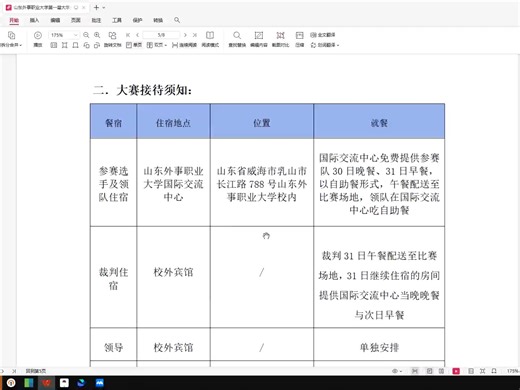Open the red app icon in the taskbar

click(x=47, y=383)
